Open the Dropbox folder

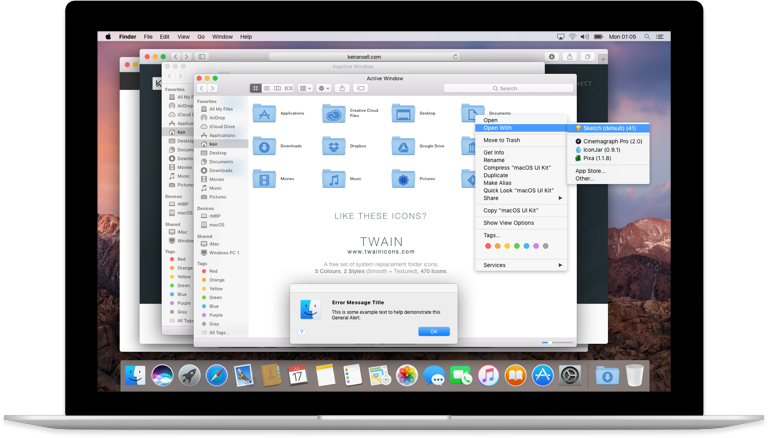(334, 146)
